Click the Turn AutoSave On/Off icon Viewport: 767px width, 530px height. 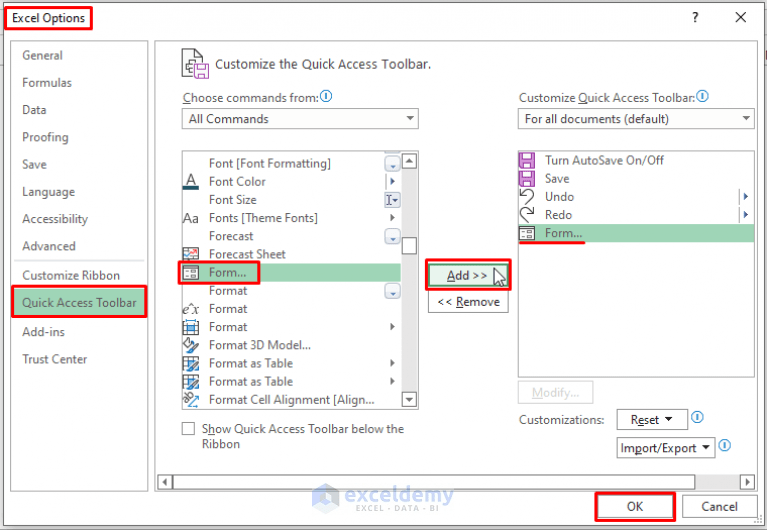point(527,161)
